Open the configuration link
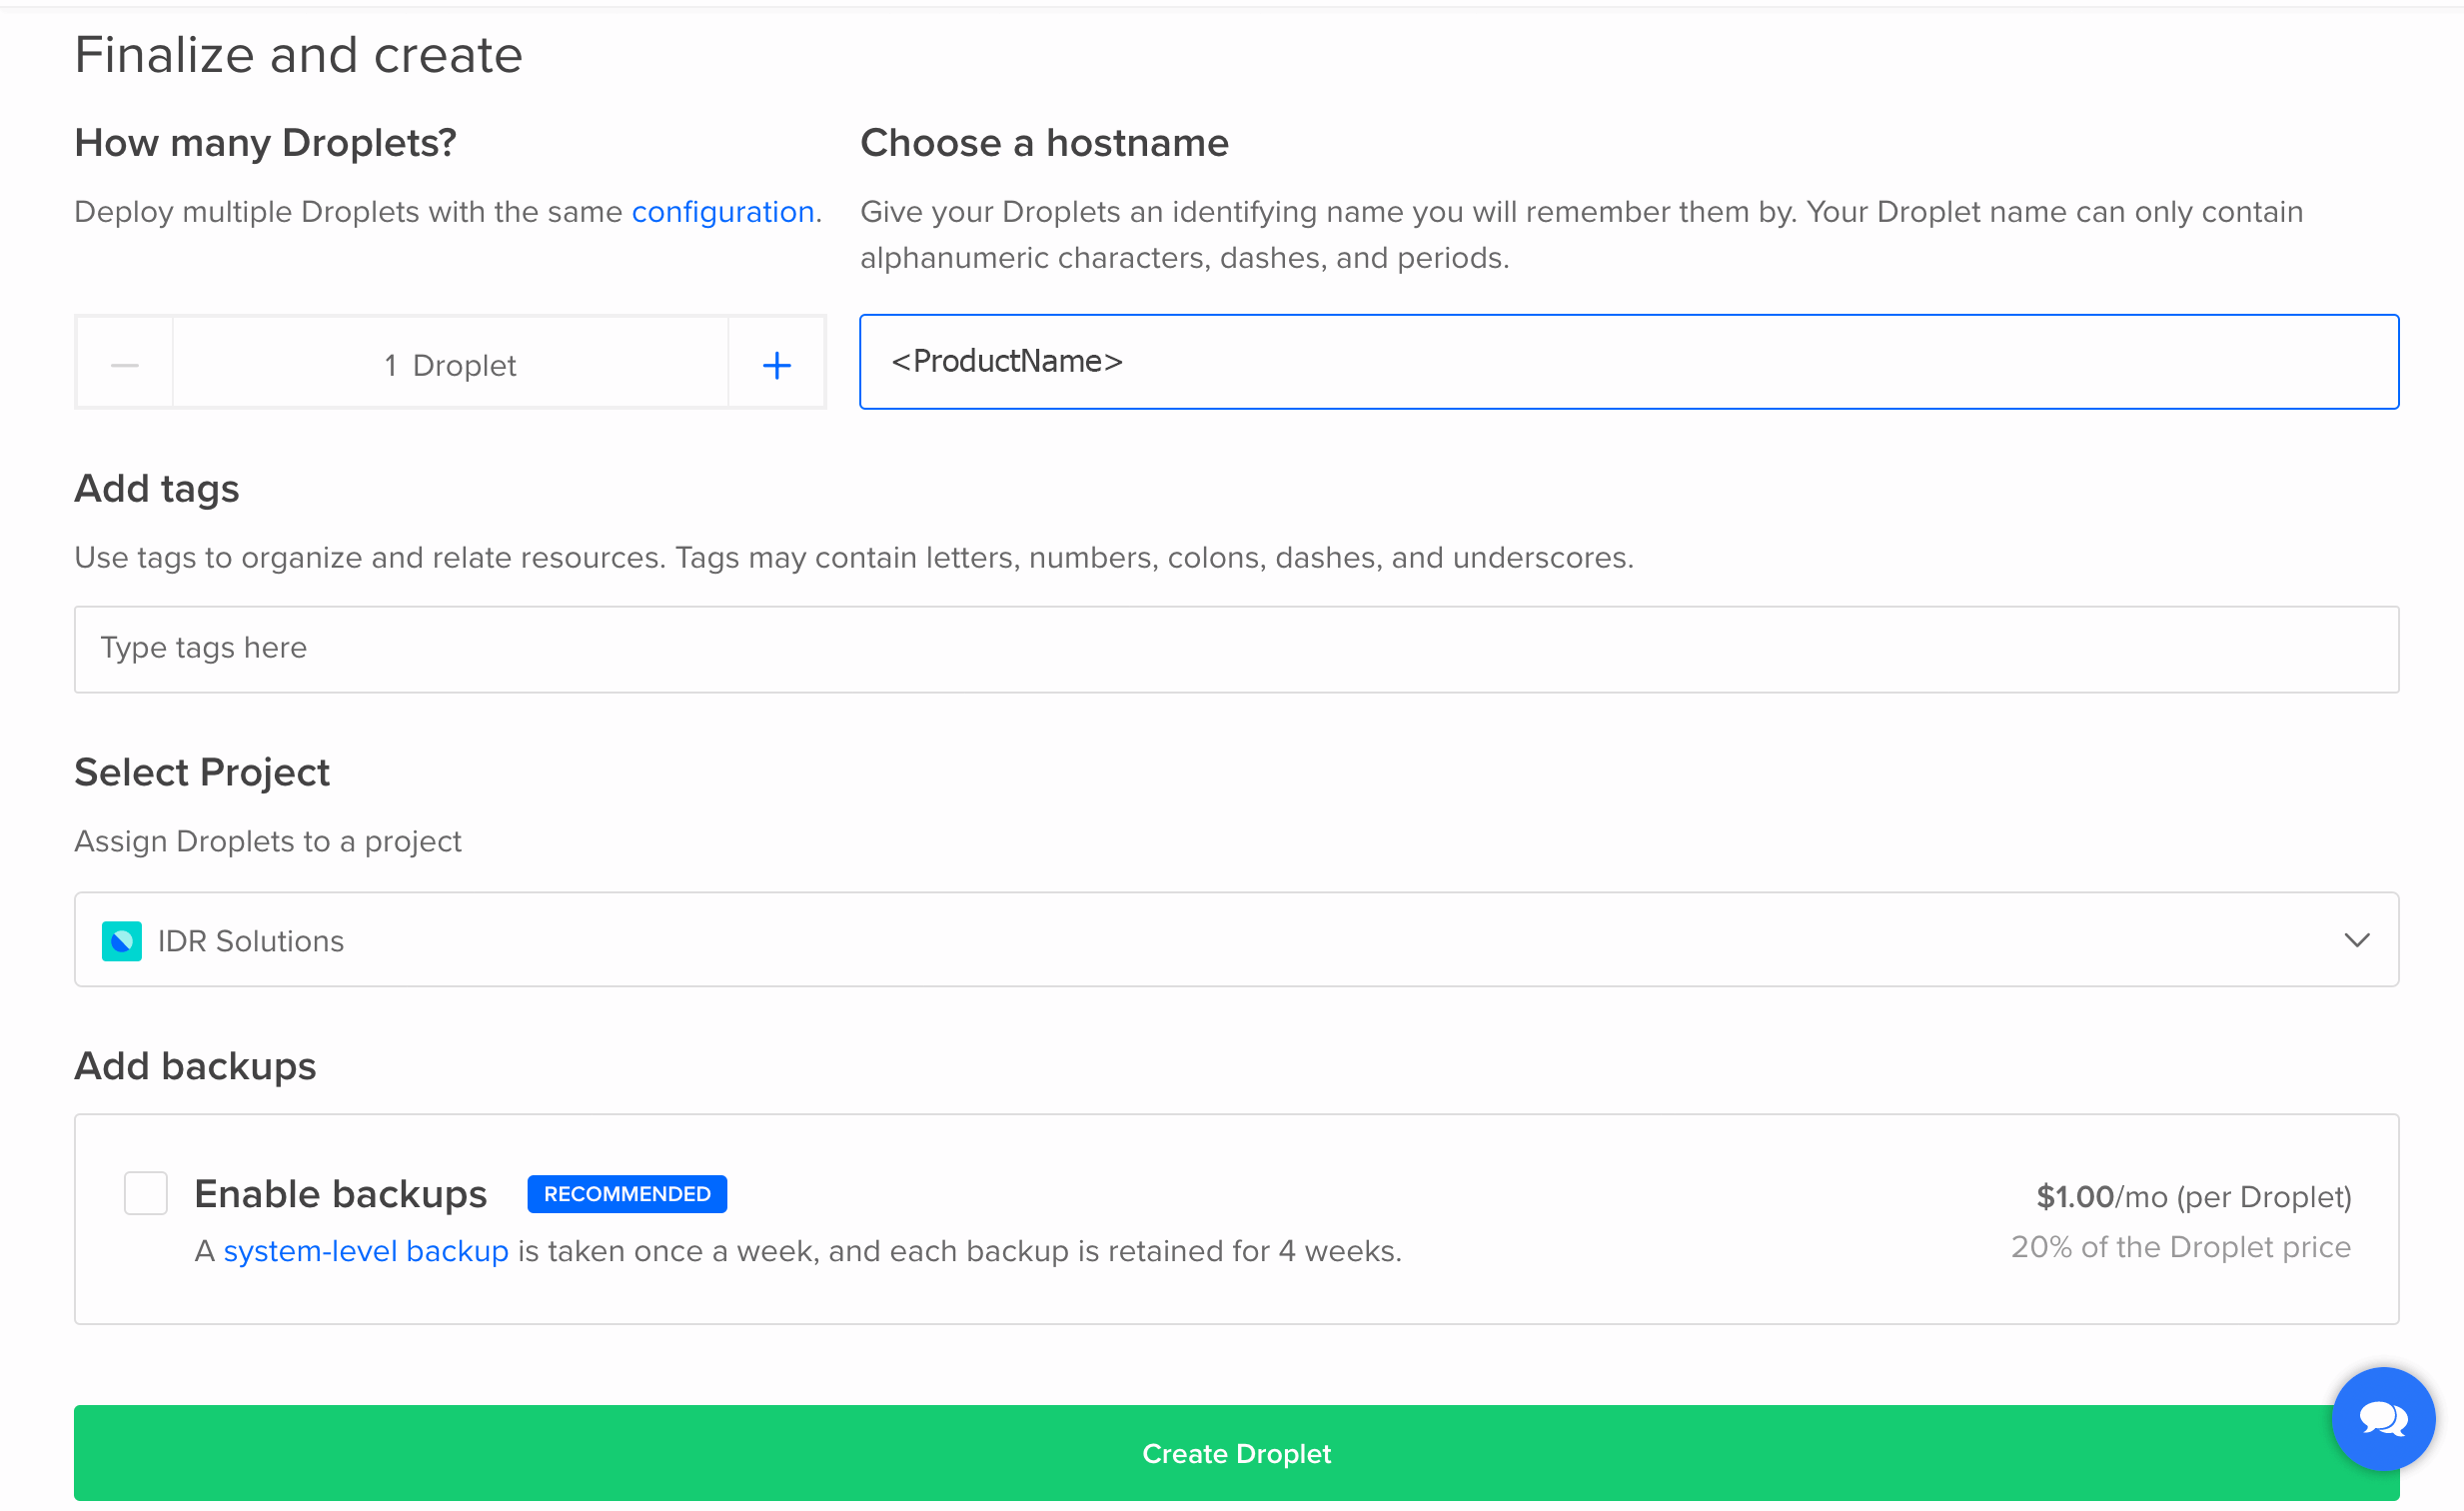Screen dimensions: 2464x1511 point(723,212)
